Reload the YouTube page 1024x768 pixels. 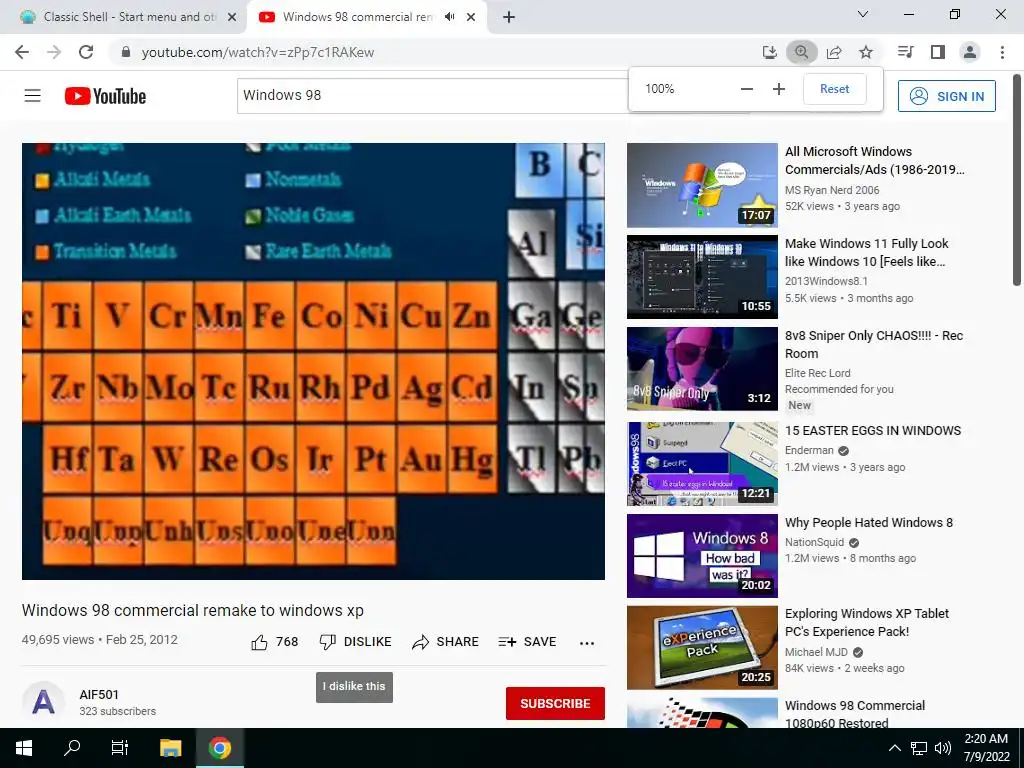[x=86, y=52]
